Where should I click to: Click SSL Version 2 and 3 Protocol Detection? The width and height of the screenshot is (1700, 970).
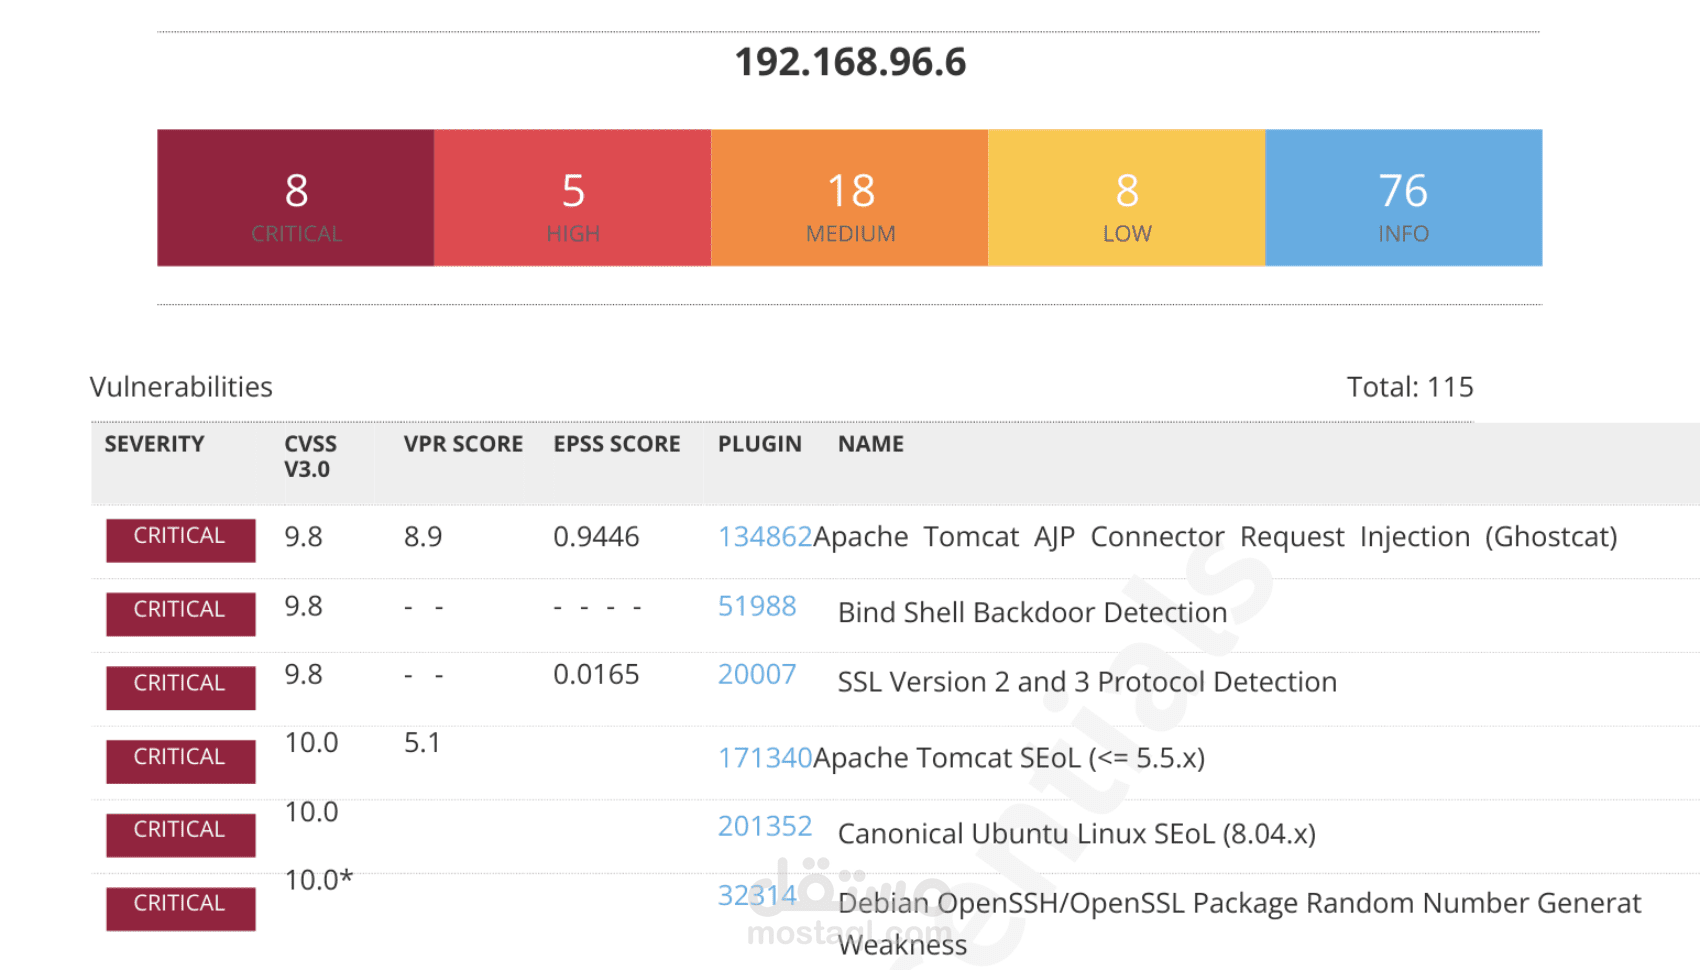(1087, 682)
